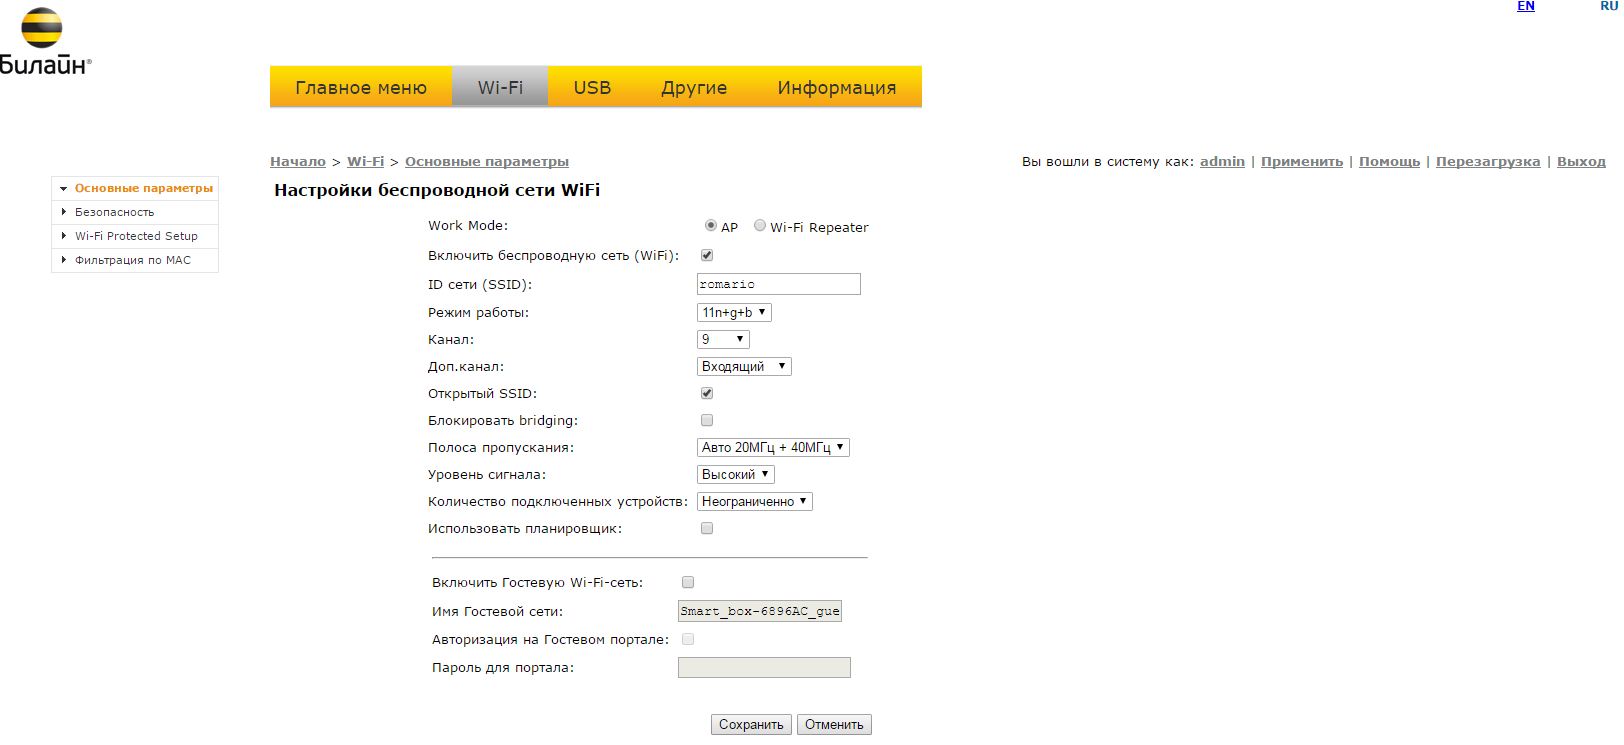Open the Режим работы dropdown
Viewport: 1624px width, 745px height.
tap(734, 312)
